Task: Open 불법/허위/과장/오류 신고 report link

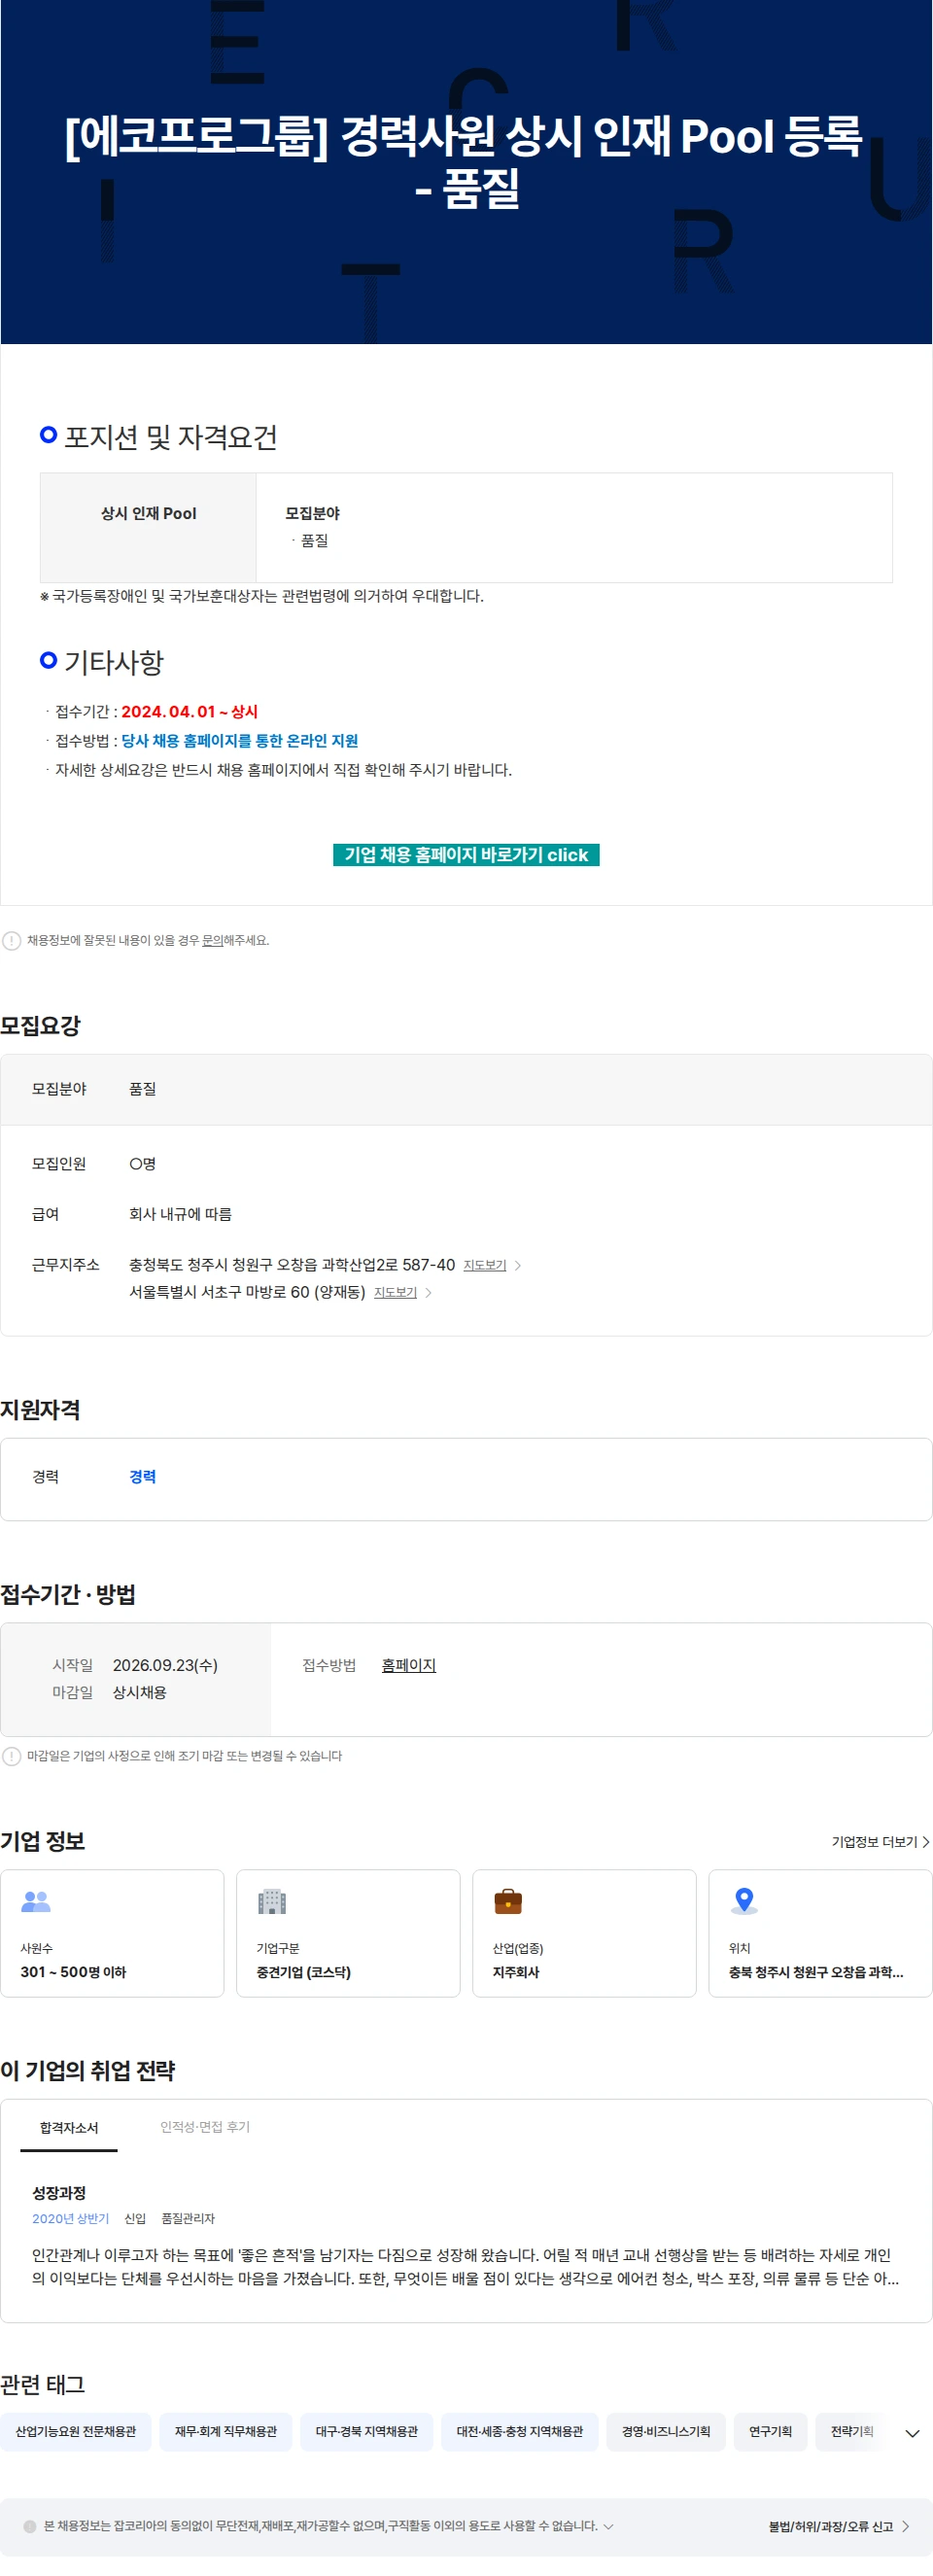Action: pos(838,2526)
